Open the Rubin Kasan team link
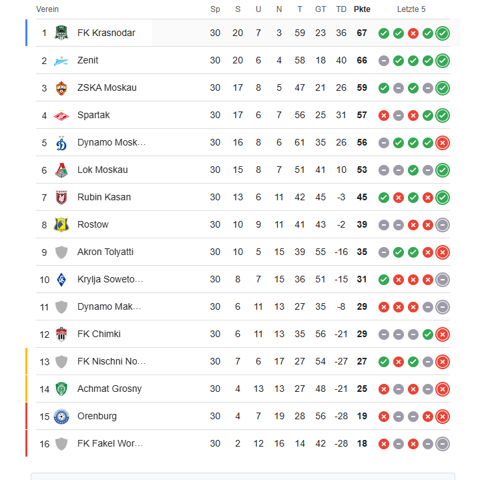 point(104,197)
